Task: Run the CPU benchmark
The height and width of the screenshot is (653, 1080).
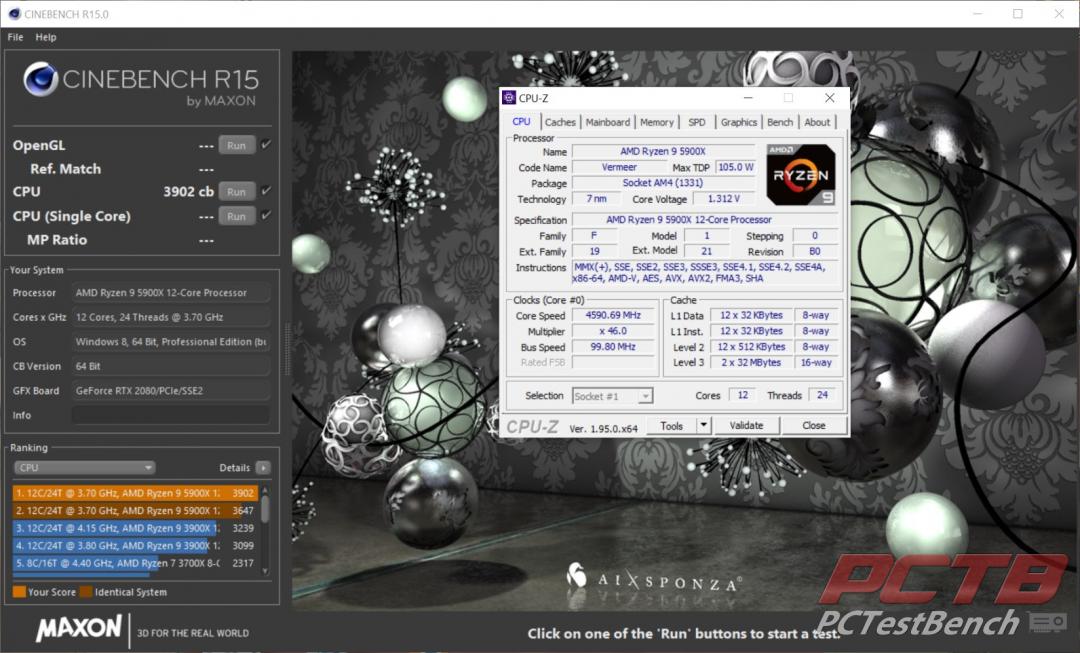Action: (236, 191)
